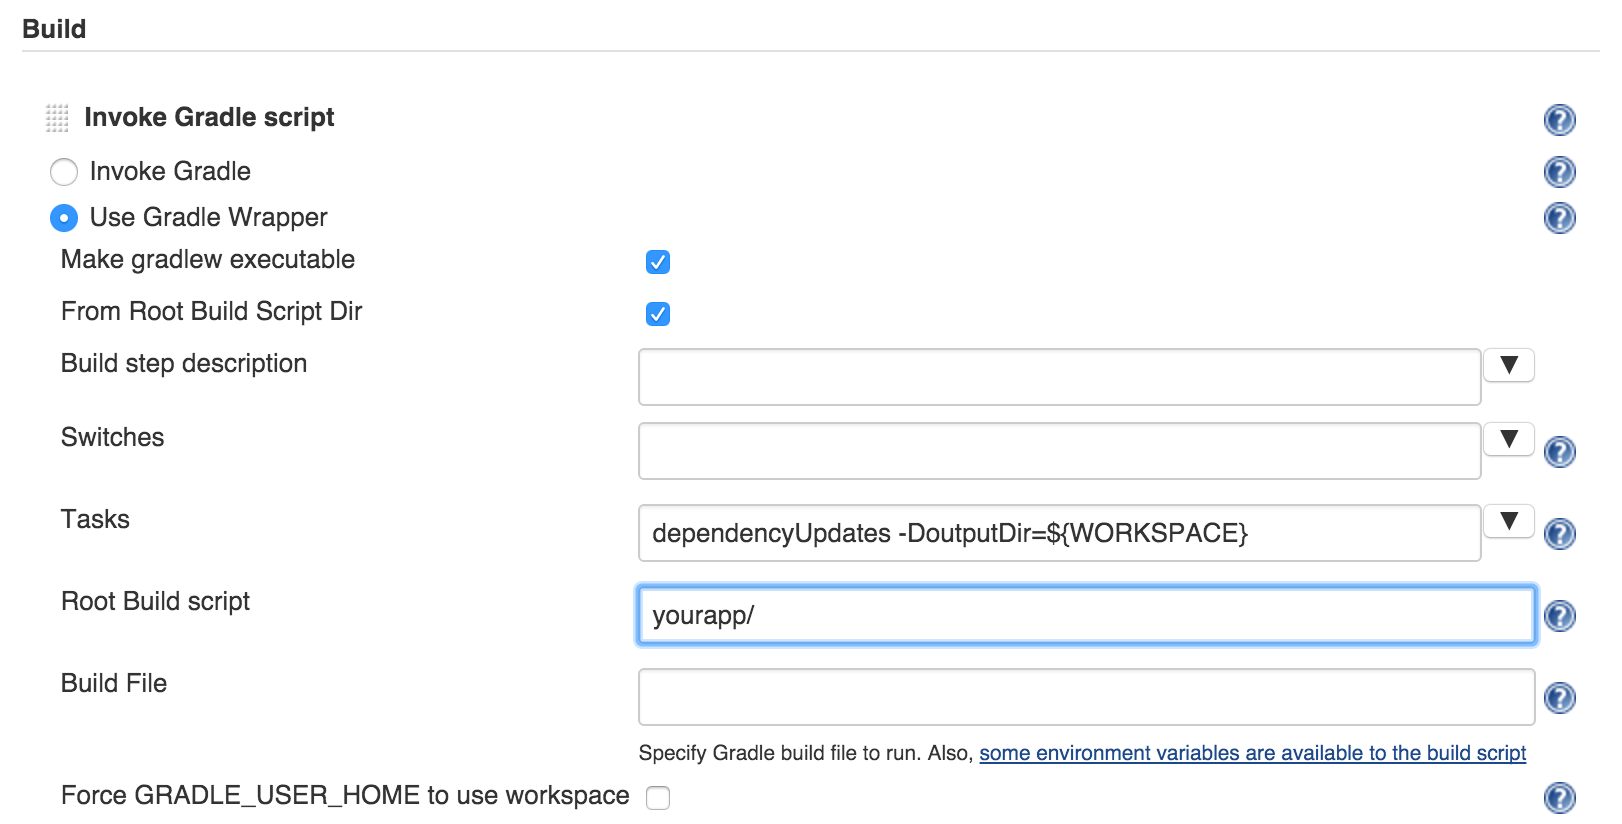This screenshot has height=824, width=1622.
Task: Show help for the Tasks field
Action: [x=1559, y=534]
